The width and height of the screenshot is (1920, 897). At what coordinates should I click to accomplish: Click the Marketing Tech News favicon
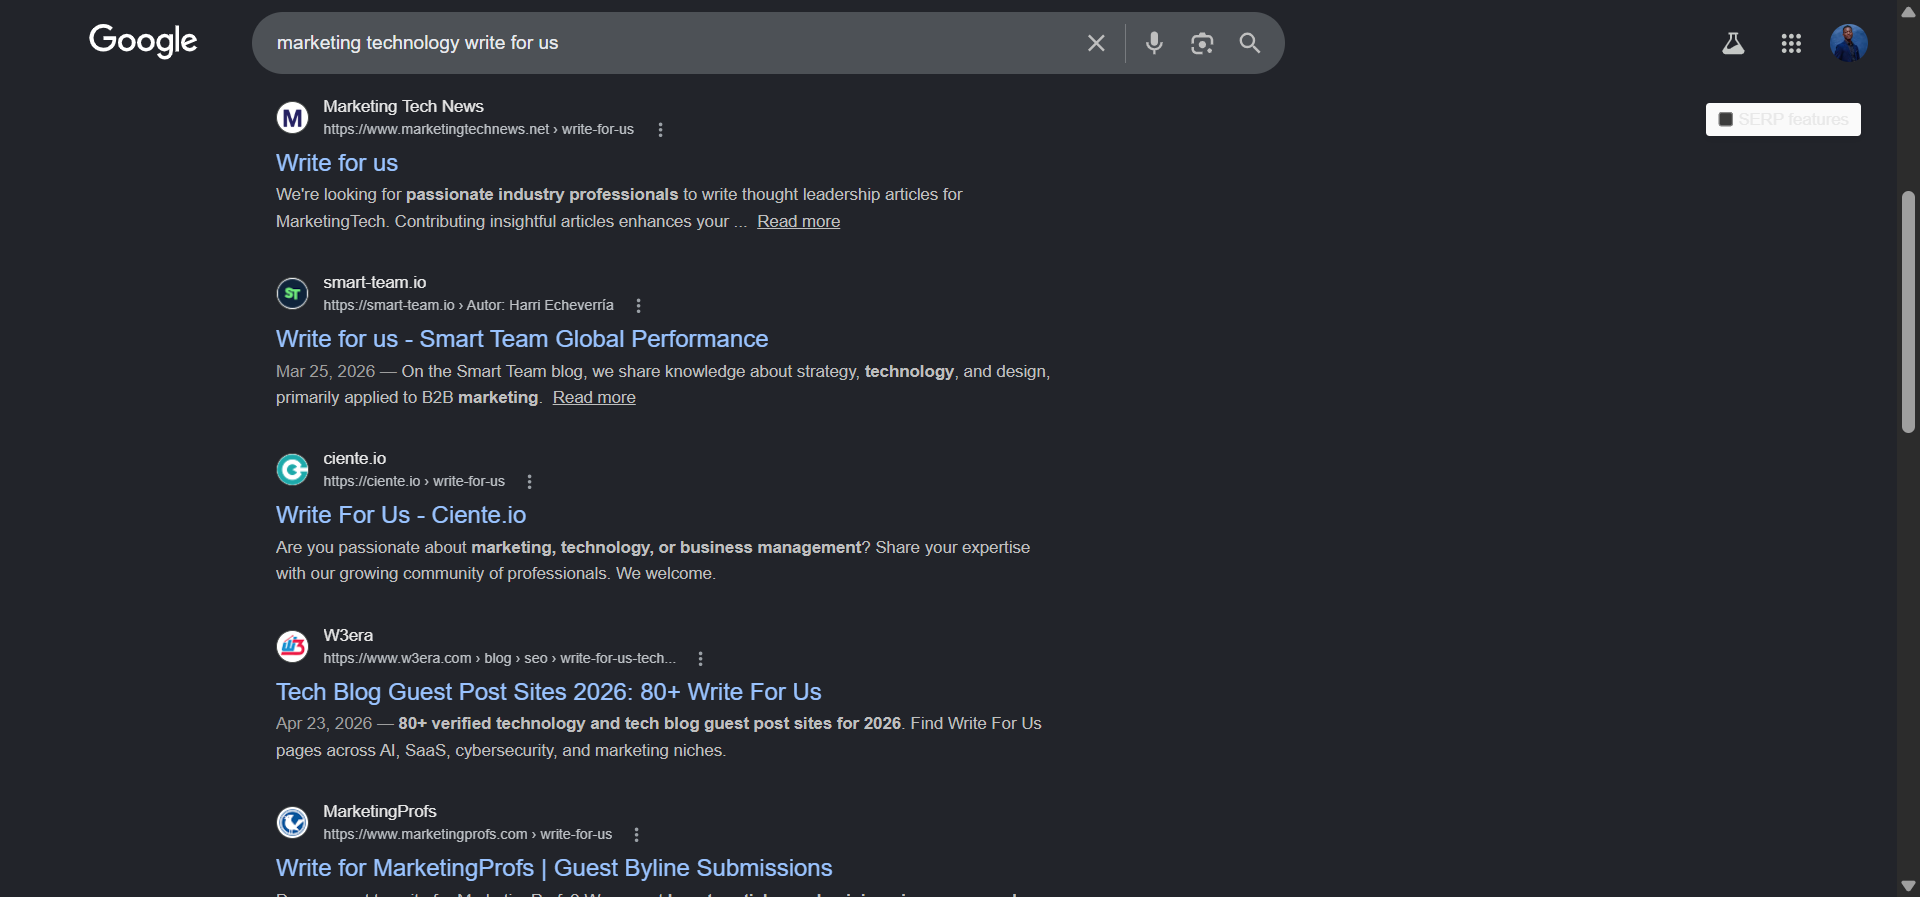coord(292,118)
